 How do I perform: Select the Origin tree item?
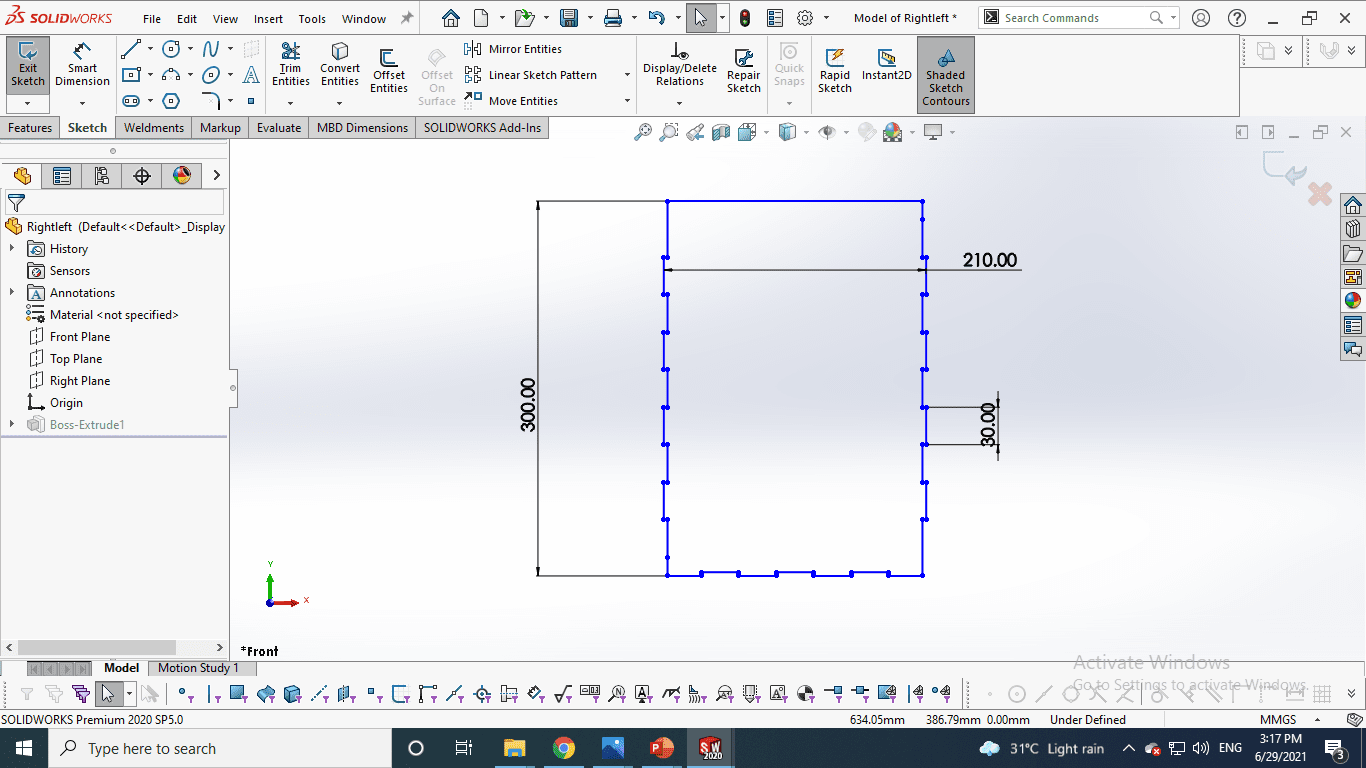coord(56,403)
